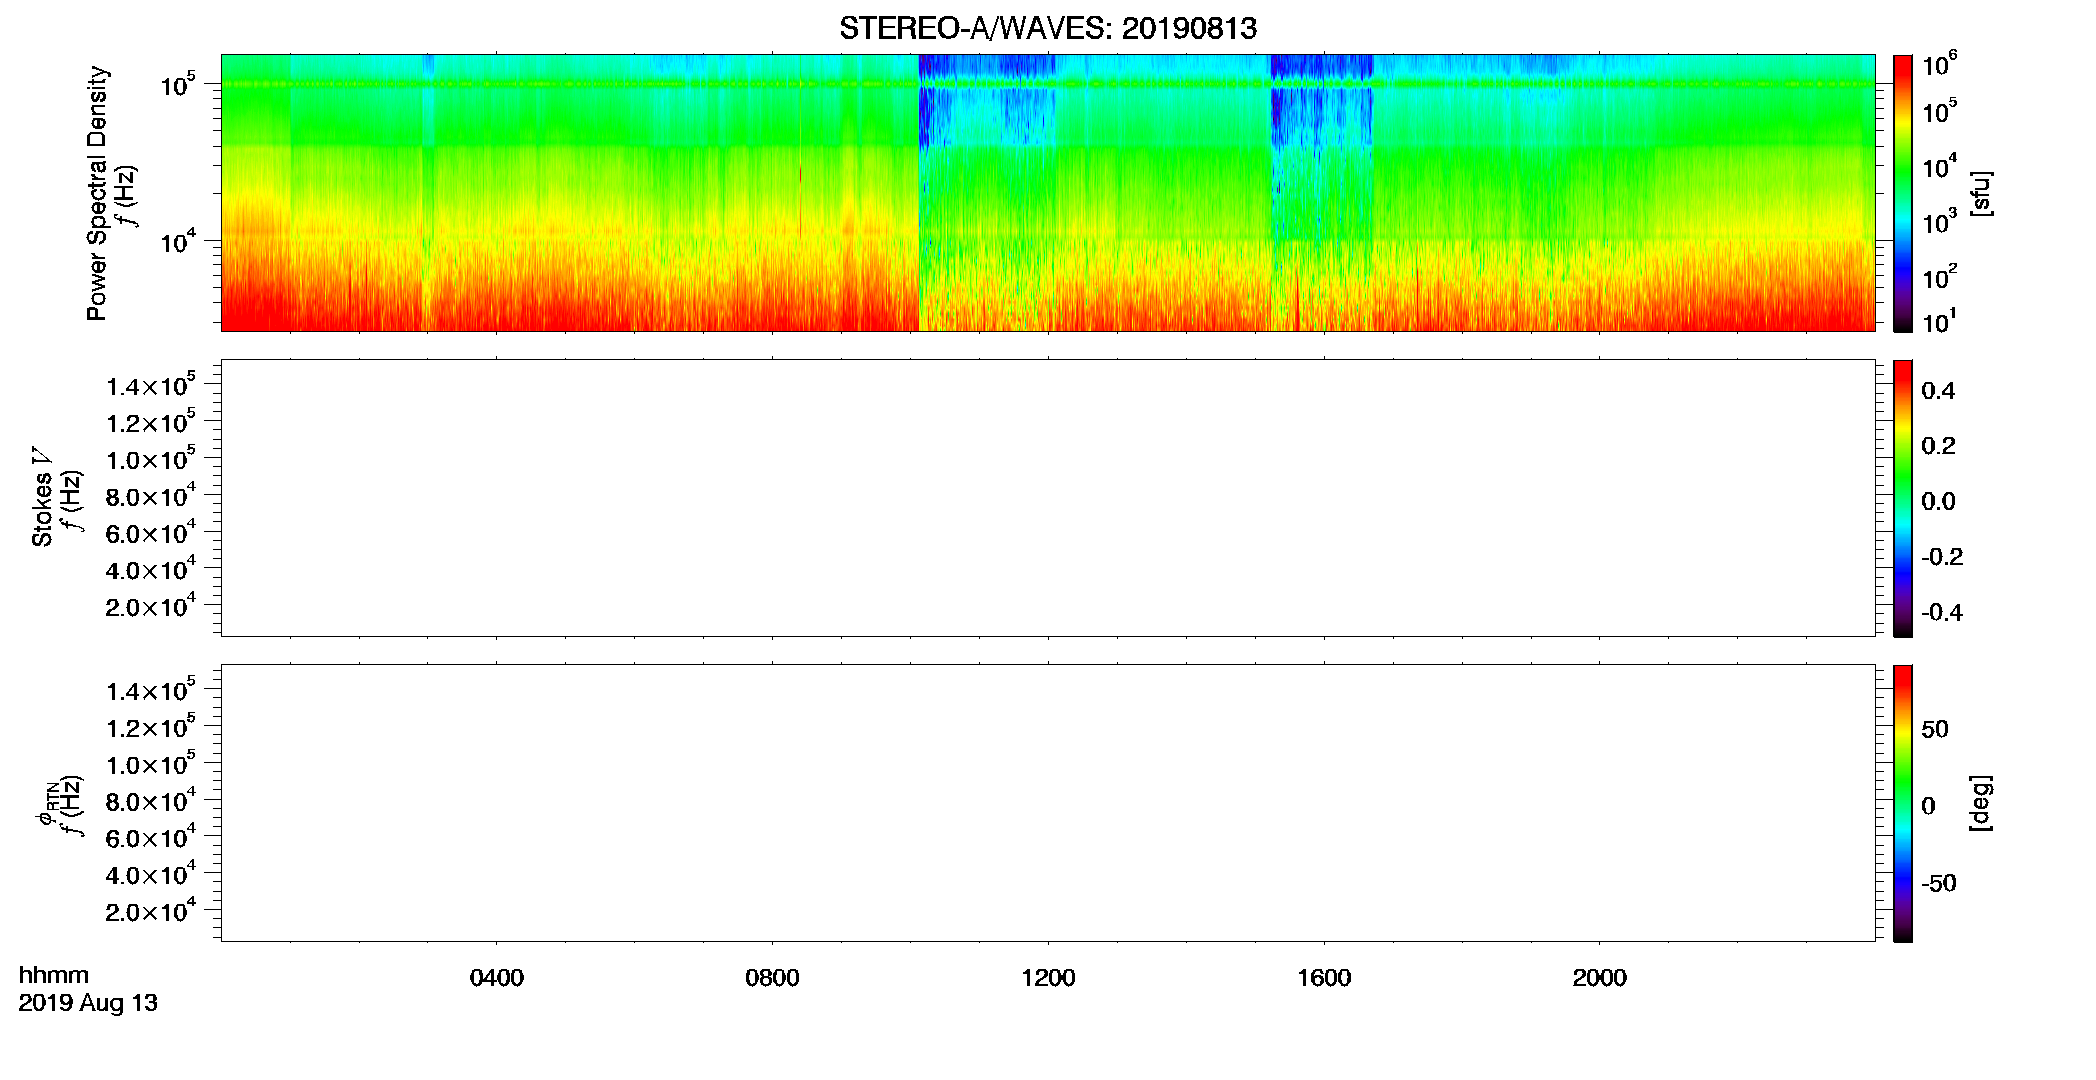This screenshot has height=1080, width=2096.
Task: Select the 1200 time axis label
Action: point(1048,978)
